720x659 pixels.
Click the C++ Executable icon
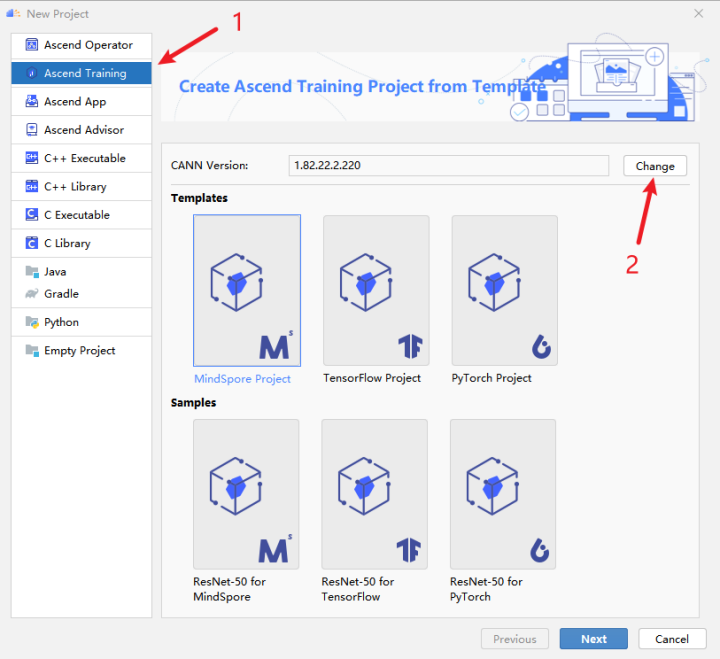tap(32, 158)
